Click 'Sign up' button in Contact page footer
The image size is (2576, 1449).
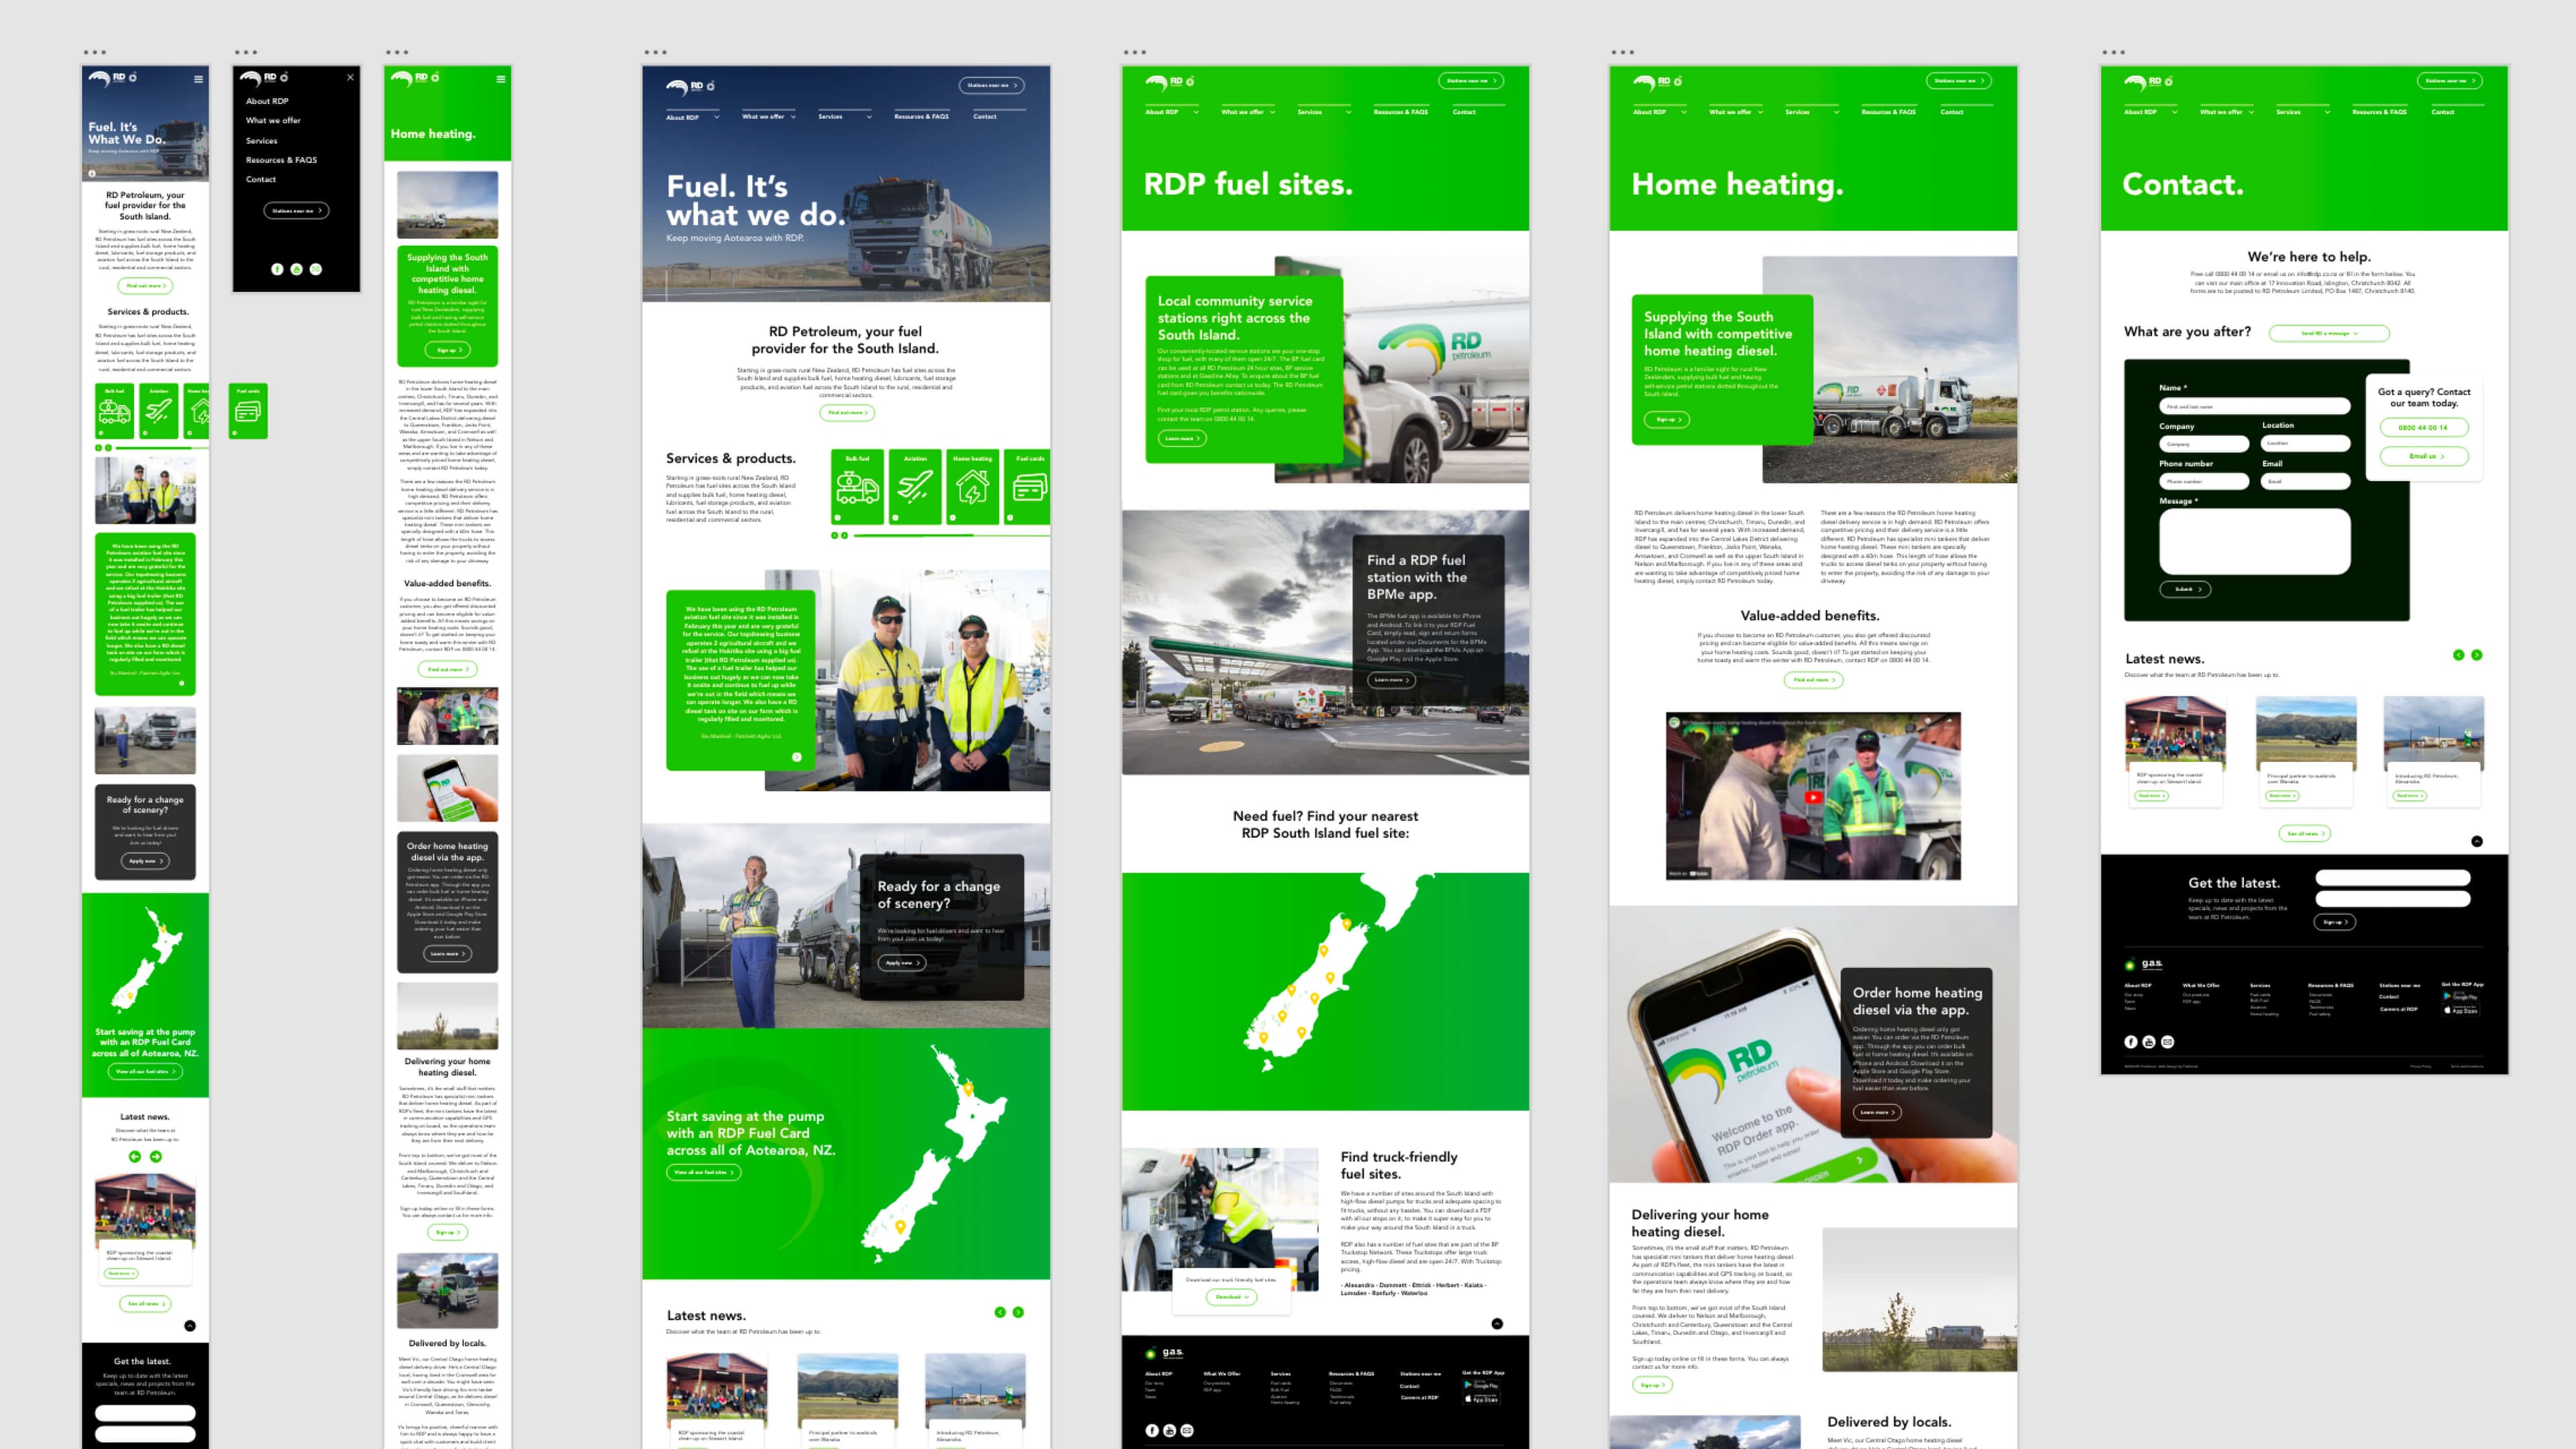coord(2334,922)
